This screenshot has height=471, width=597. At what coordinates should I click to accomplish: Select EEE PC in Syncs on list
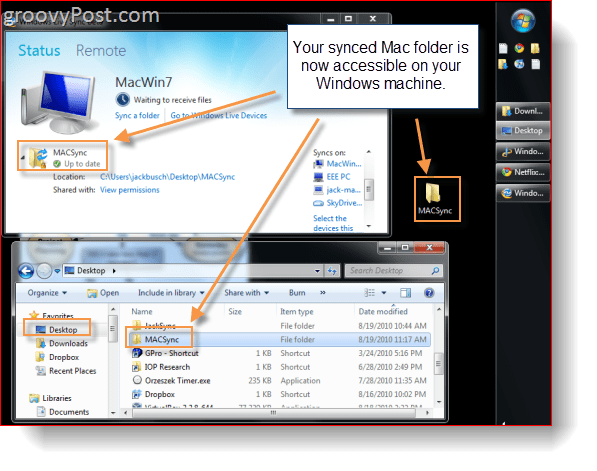click(332, 177)
